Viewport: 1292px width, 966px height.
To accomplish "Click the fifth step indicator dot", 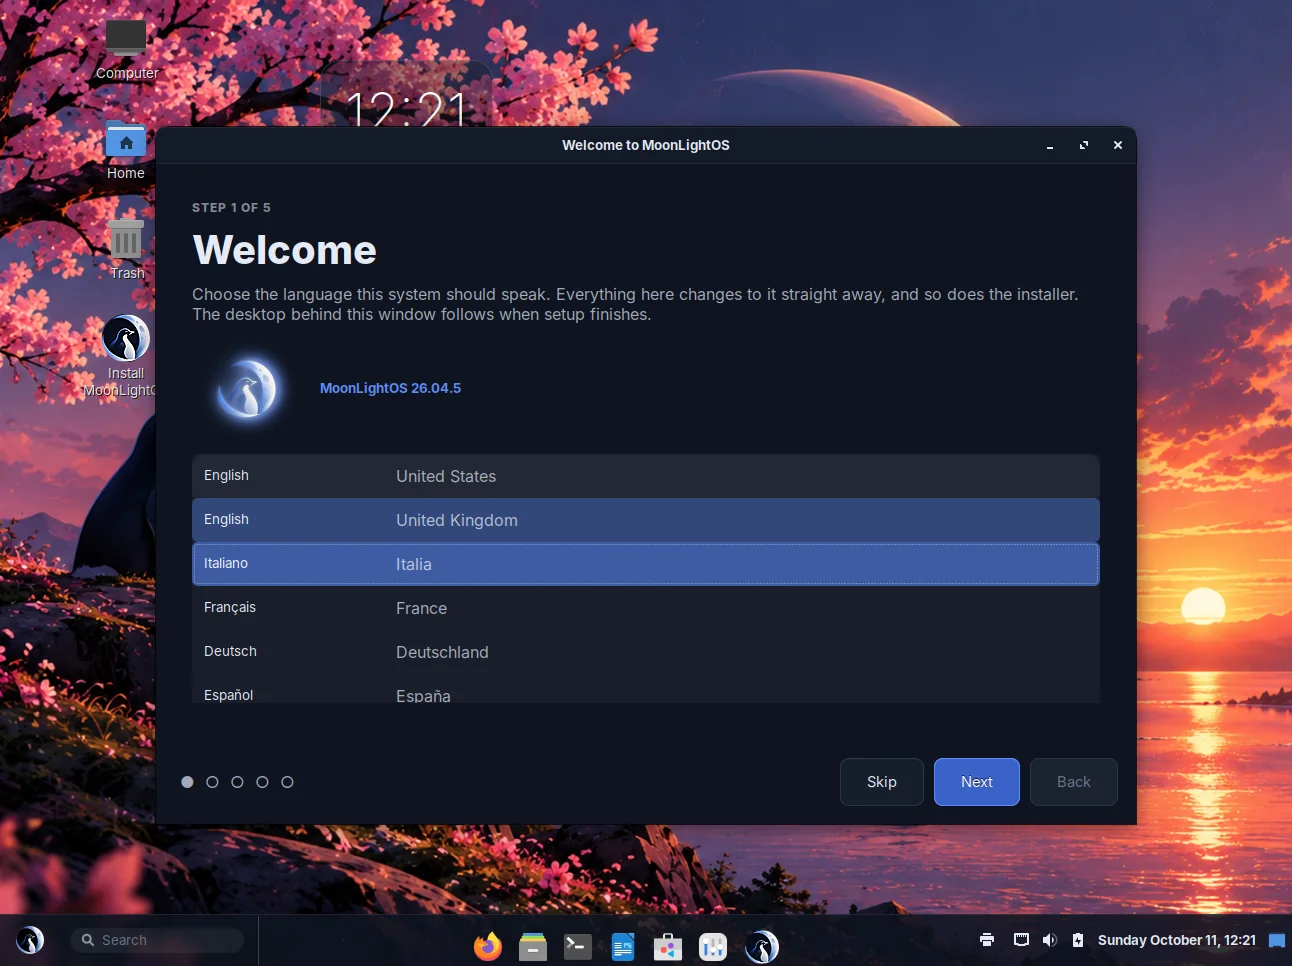I will [287, 782].
